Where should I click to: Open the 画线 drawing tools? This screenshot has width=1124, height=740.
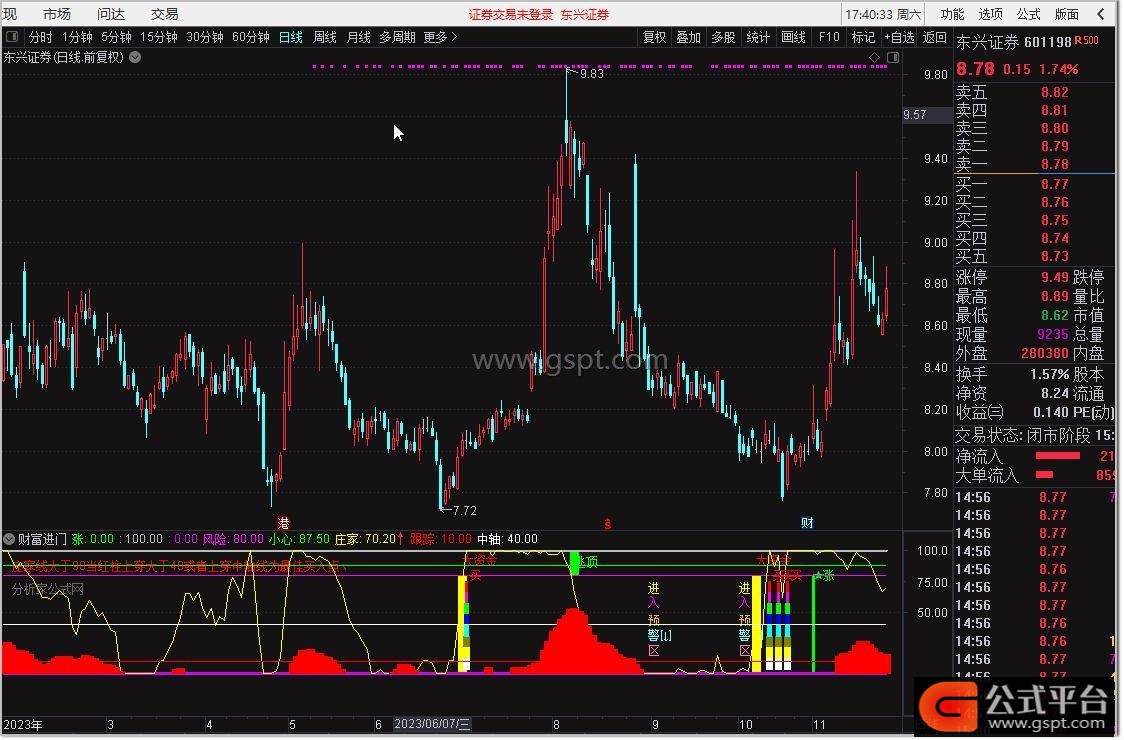[793, 37]
